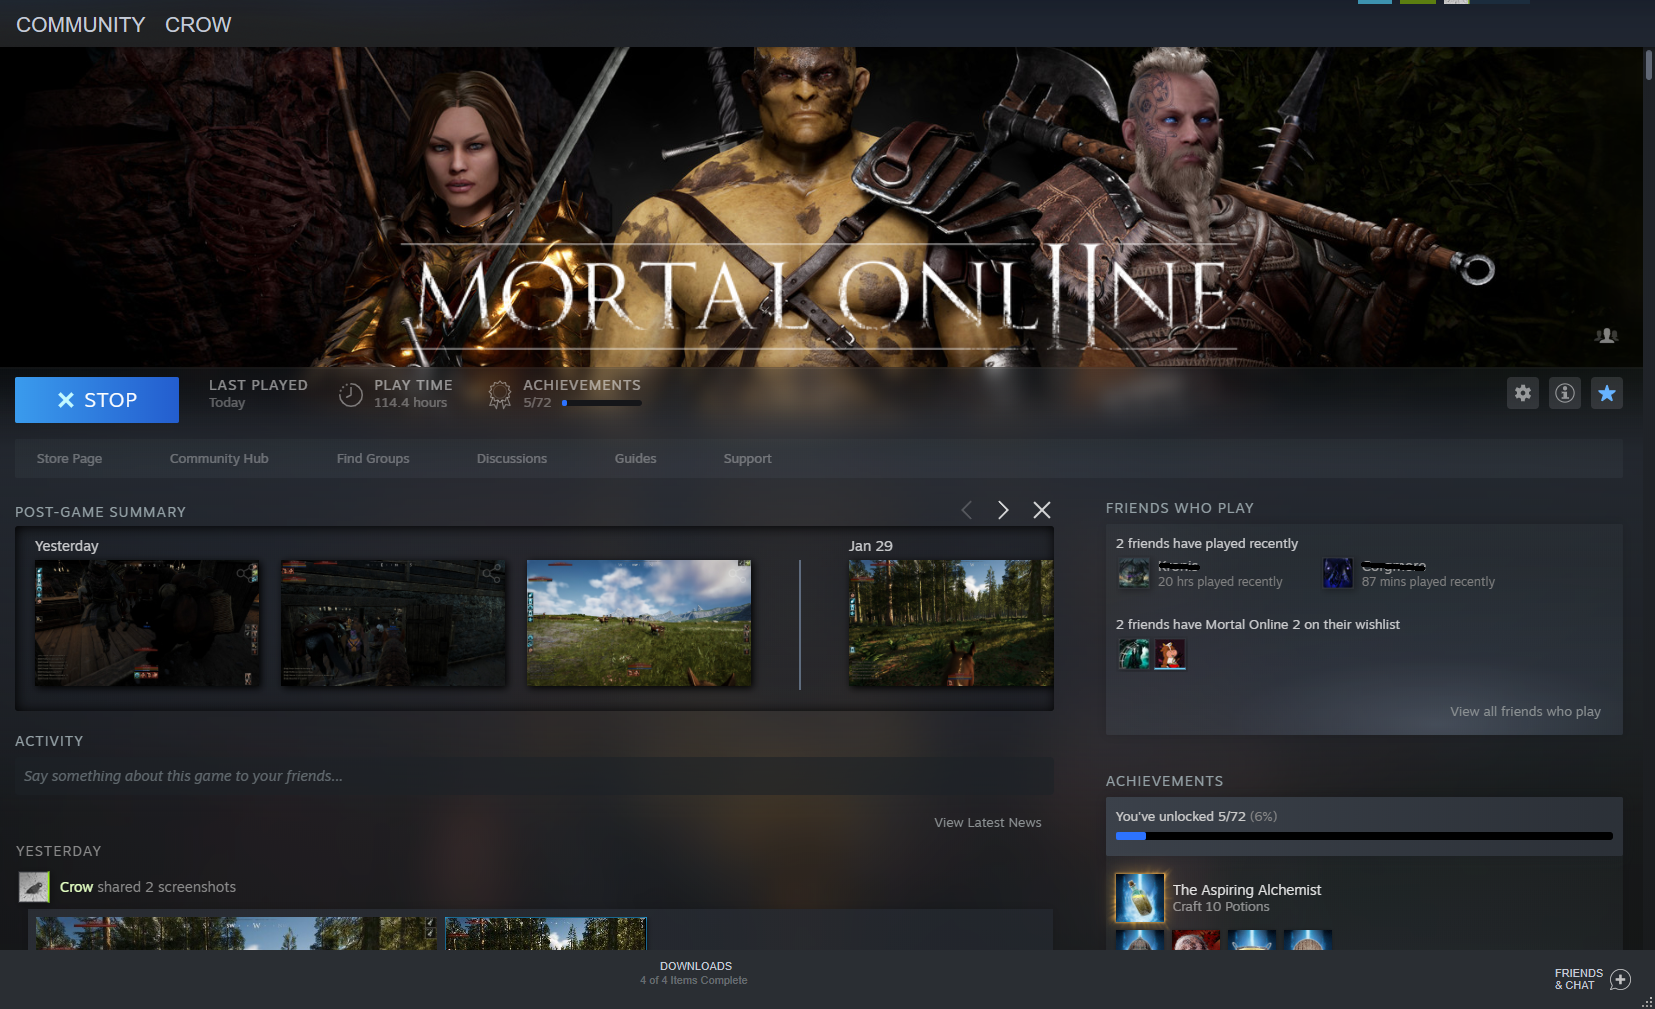
Task: Open the Store Page tab
Action: (x=69, y=458)
